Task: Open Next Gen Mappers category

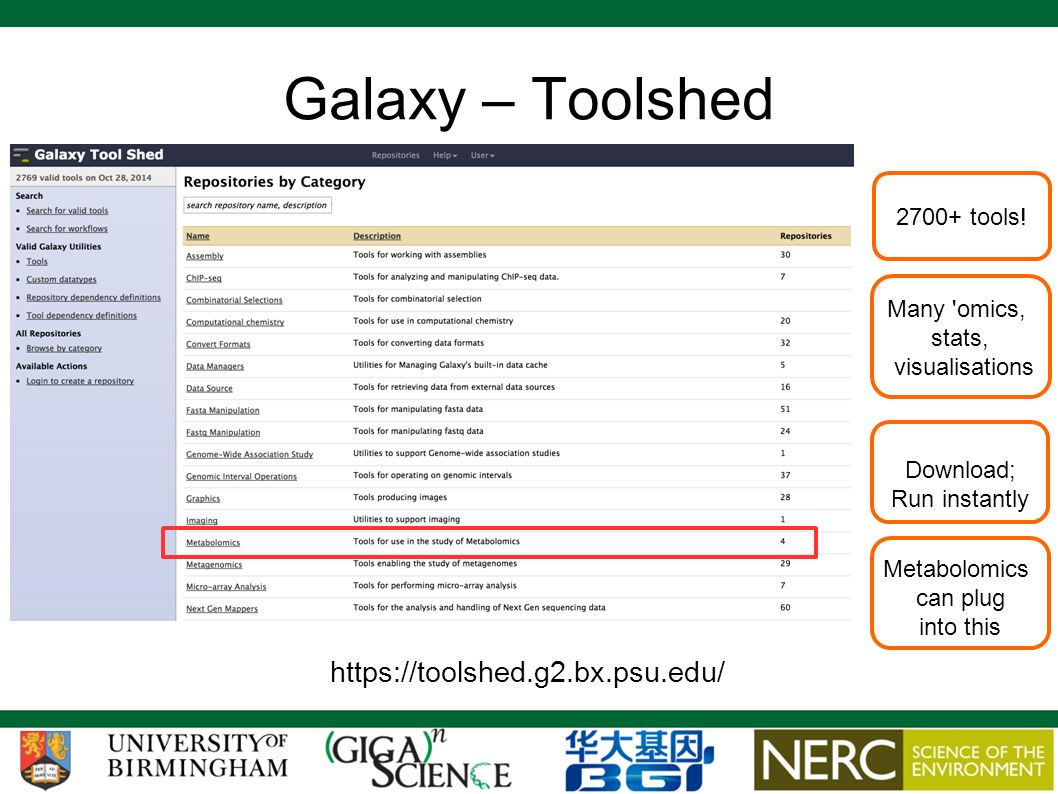Action: pyautogui.click(x=222, y=608)
